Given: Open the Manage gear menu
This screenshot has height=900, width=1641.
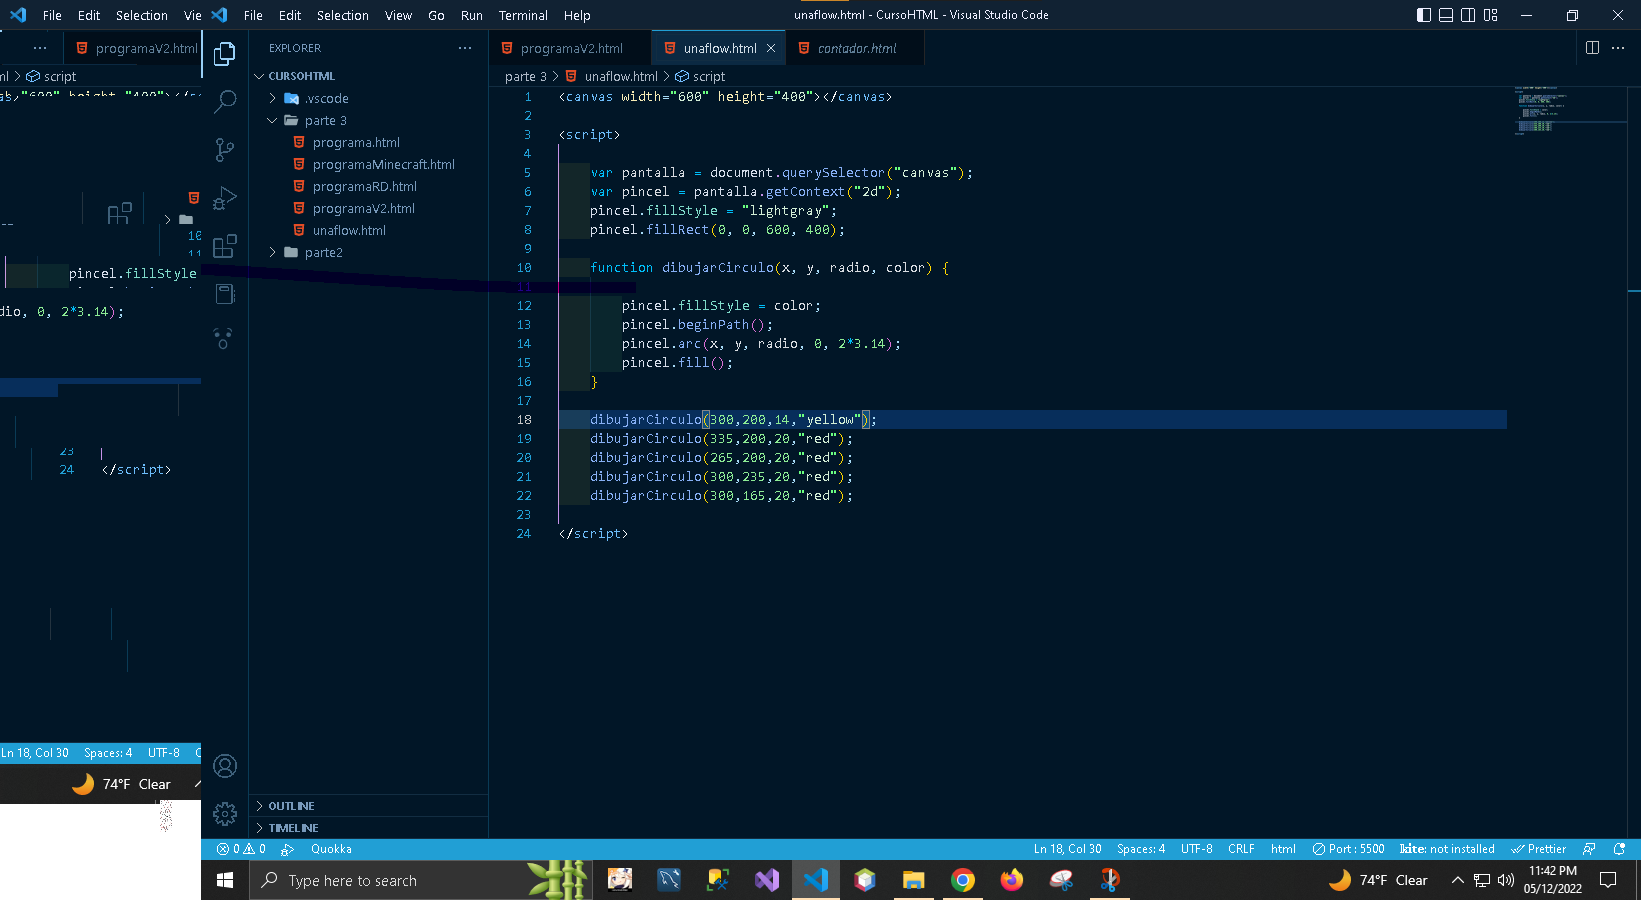Looking at the screenshot, I should [x=225, y=814].
